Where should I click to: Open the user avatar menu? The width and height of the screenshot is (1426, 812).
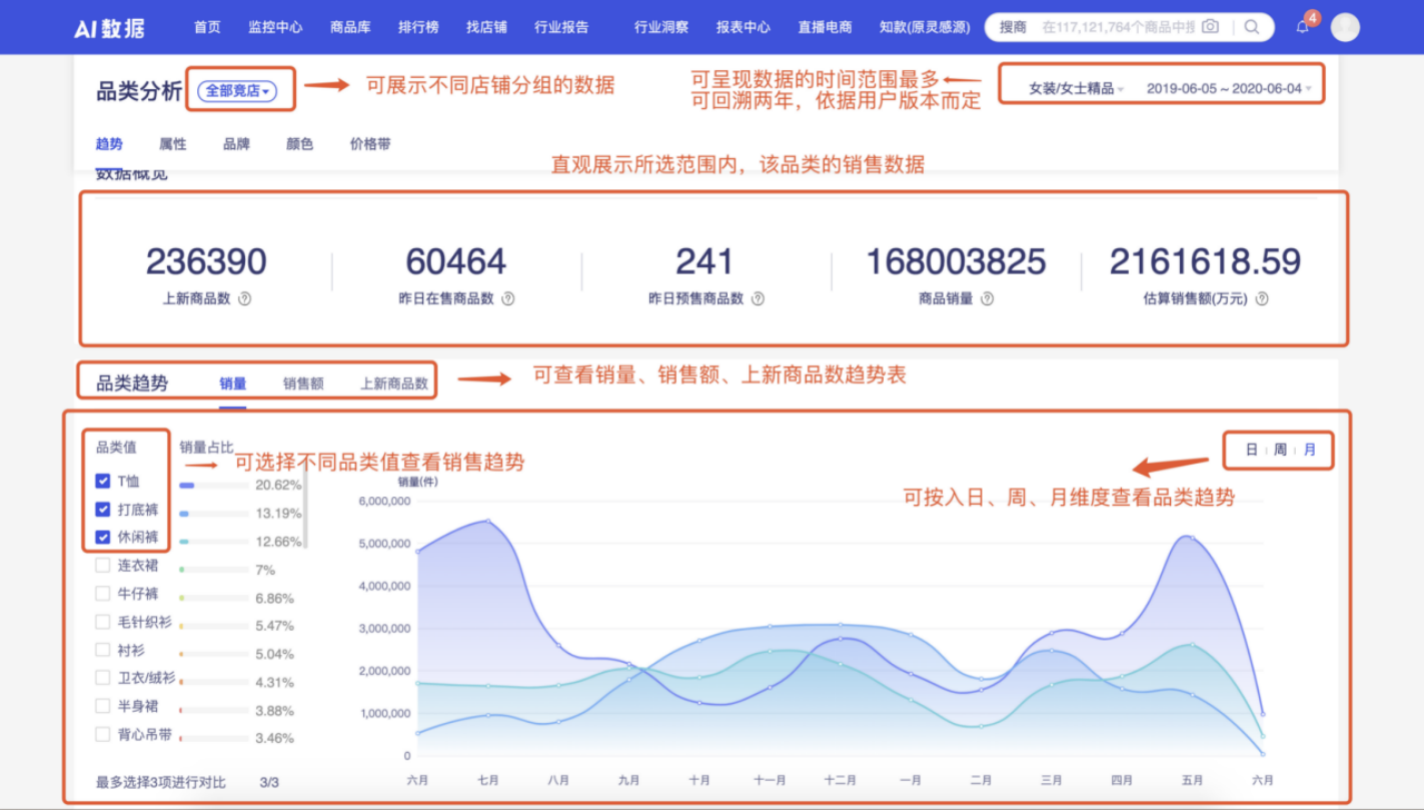pyautogui.click(x=1345, y=27)
